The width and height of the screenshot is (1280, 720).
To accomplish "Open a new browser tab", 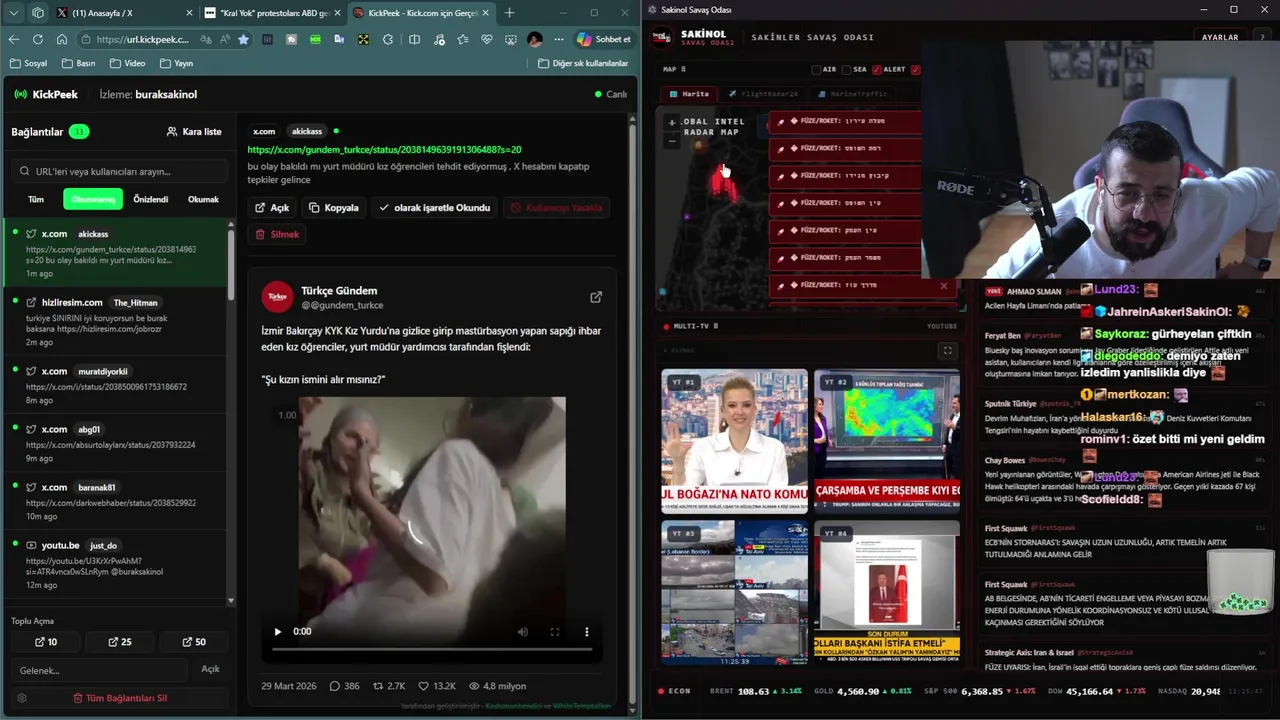I will pyautogui.click(x=509, y=13).
